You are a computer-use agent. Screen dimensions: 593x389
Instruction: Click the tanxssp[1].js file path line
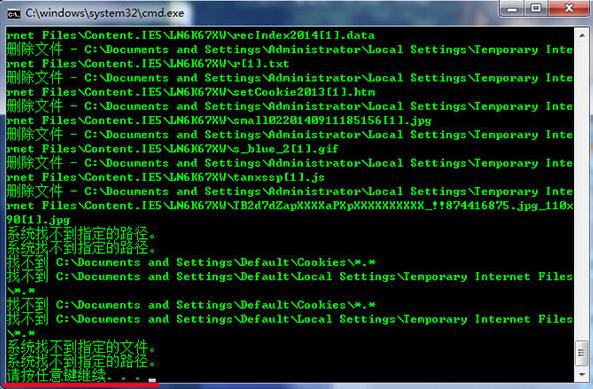(165, 177)
